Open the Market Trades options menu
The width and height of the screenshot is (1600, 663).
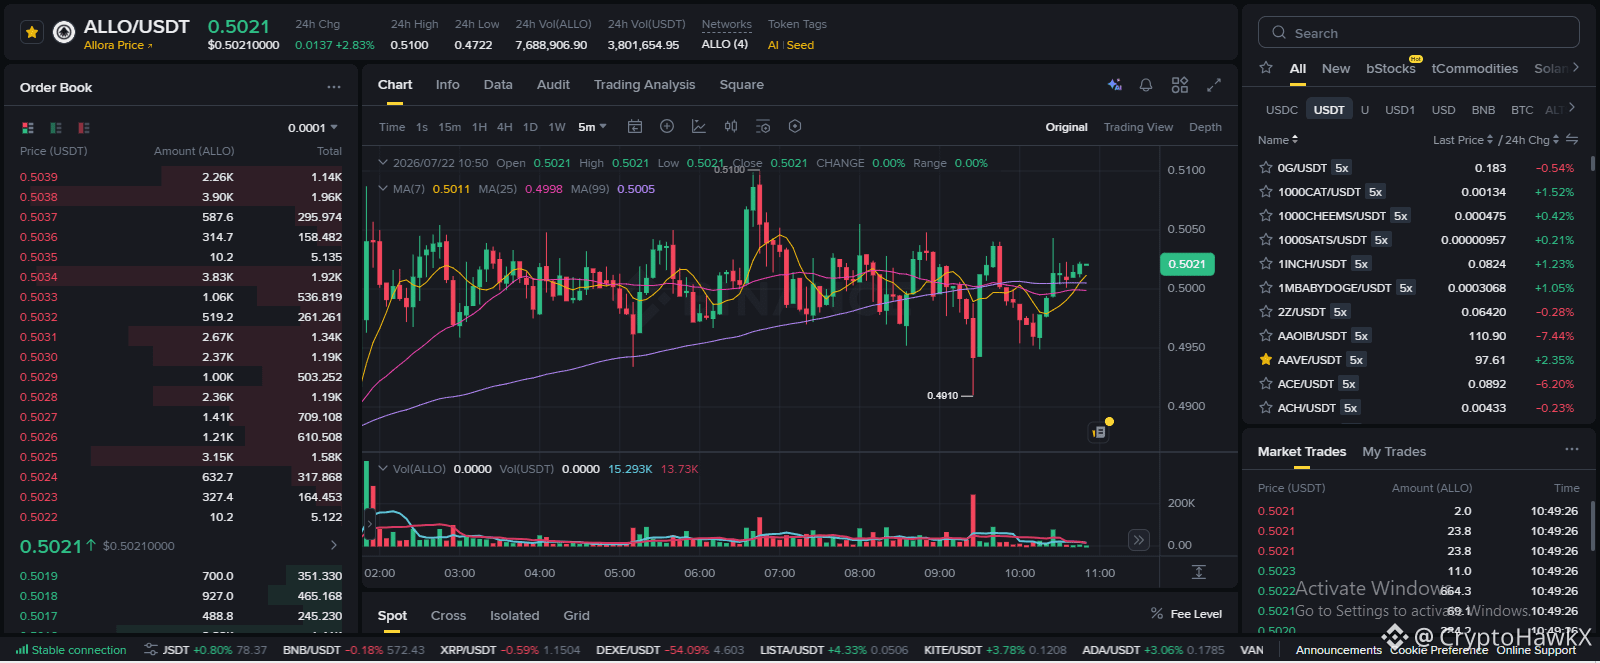pos(1572,450)
